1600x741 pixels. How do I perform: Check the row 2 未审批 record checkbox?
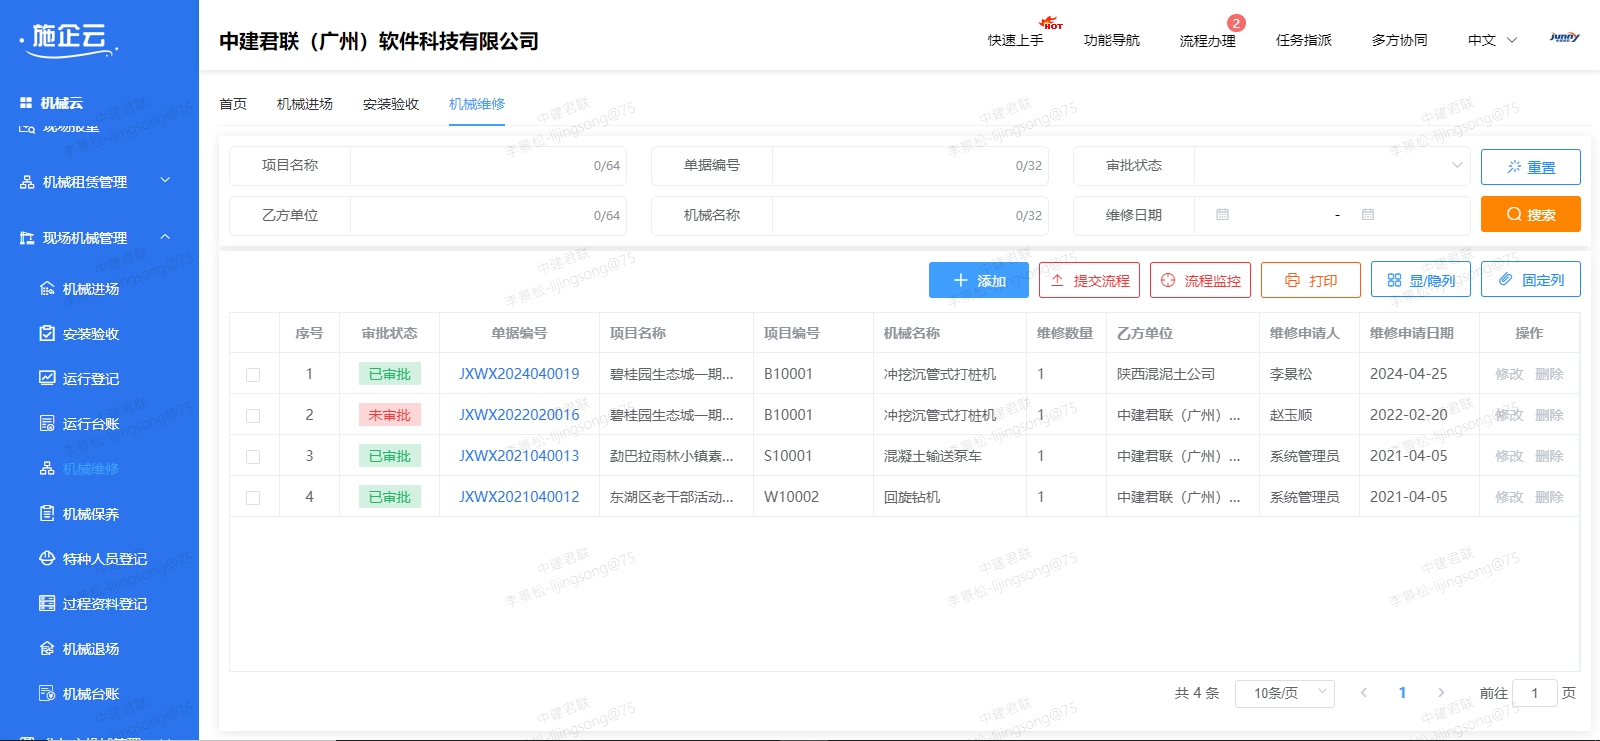[253, 416]
